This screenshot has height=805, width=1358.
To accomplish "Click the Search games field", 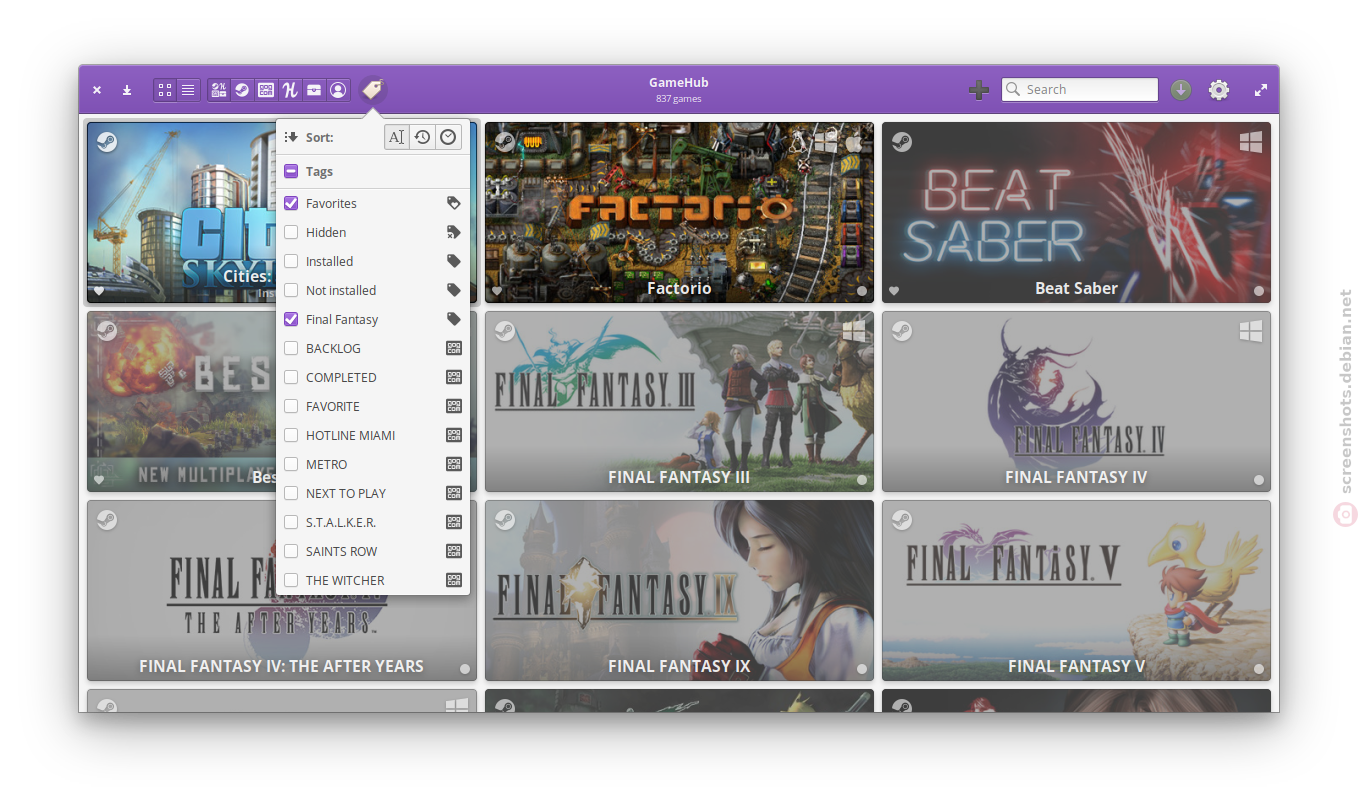I will pyautogui.click(x=1080, y=90).
